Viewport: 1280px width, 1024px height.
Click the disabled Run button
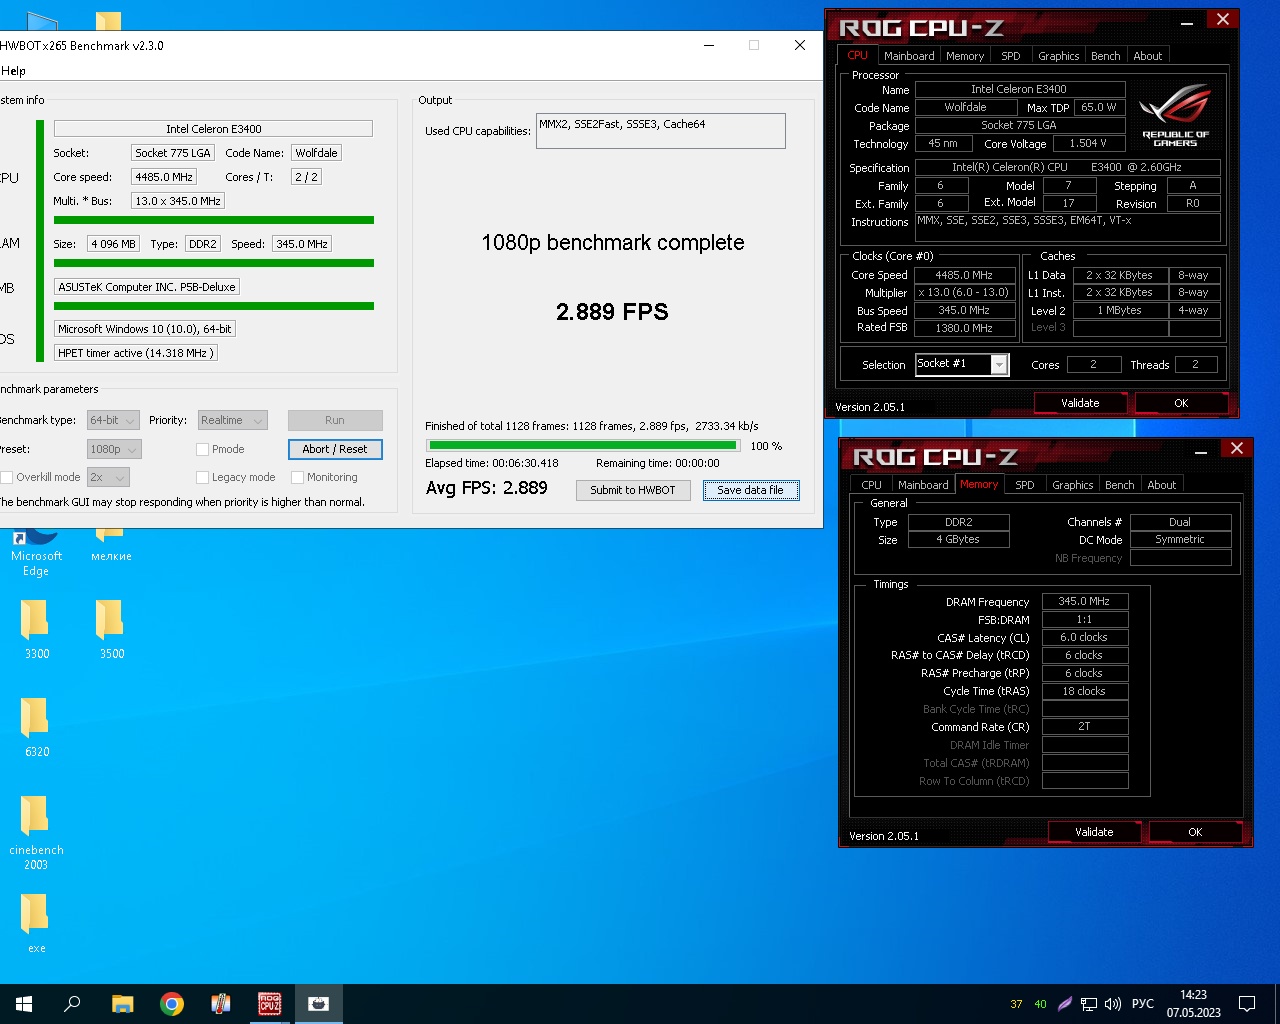335,421
